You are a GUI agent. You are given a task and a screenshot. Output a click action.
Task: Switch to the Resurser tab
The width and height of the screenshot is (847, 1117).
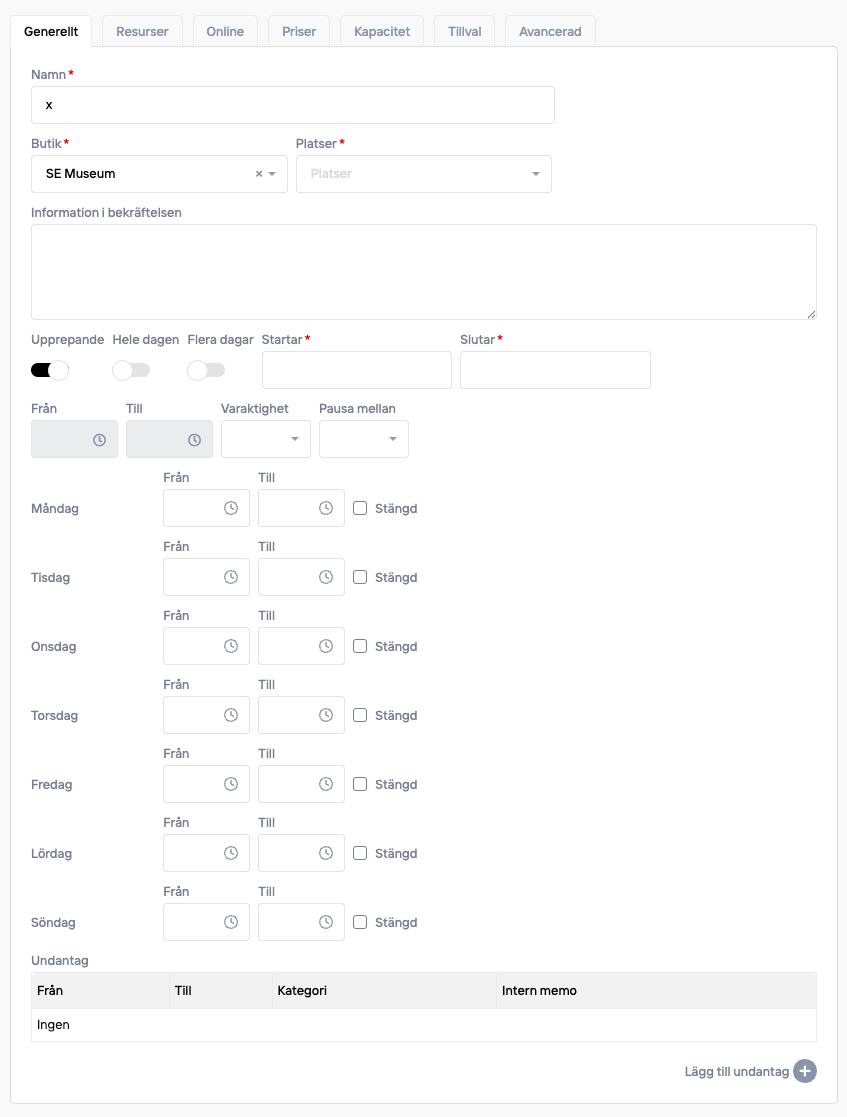[x=142, y=32]
